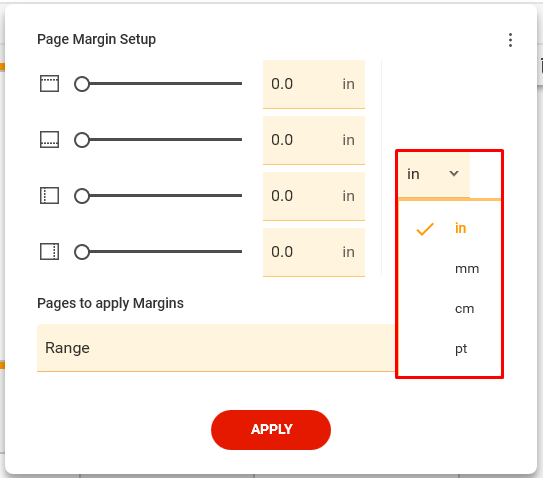Open the Range pages dropdown

pyautogui.click(x=216, y=348)
